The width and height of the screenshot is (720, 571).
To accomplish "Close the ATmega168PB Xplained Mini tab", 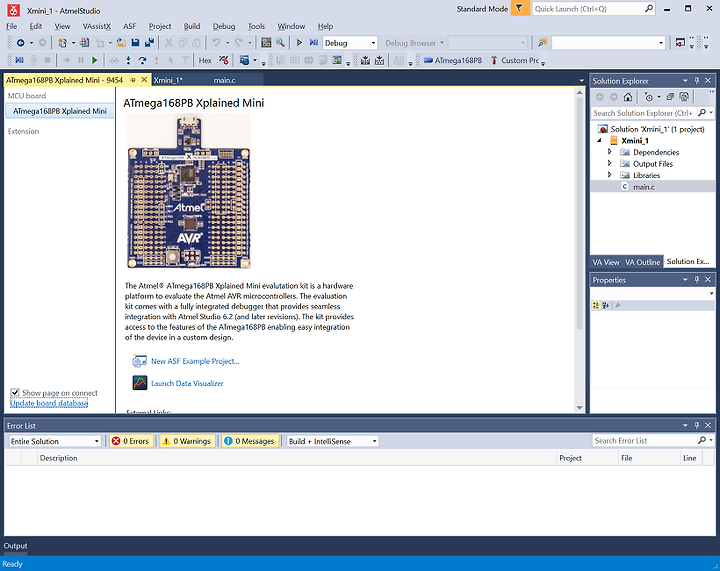I will 144,80.
